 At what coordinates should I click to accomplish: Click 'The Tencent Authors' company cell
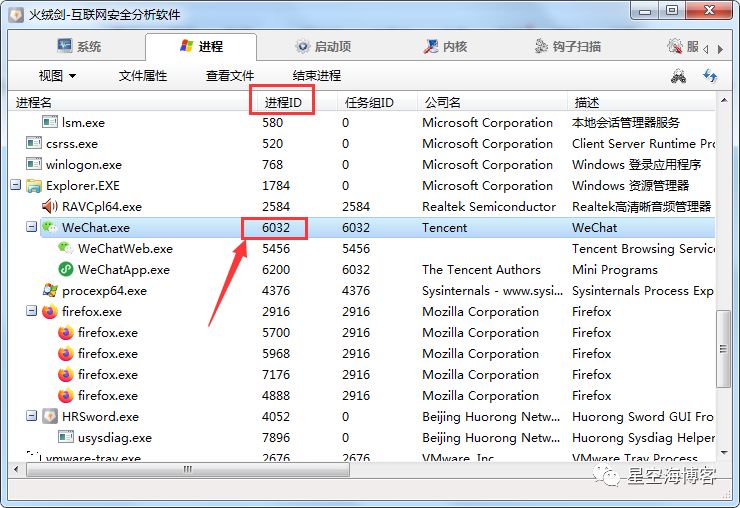[481, 270]
